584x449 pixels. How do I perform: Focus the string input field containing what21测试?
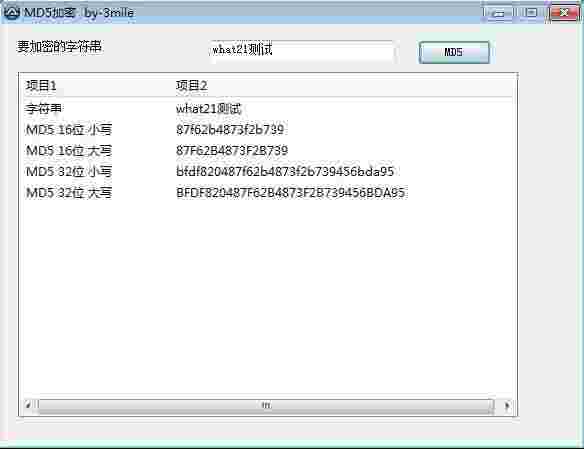302,50
